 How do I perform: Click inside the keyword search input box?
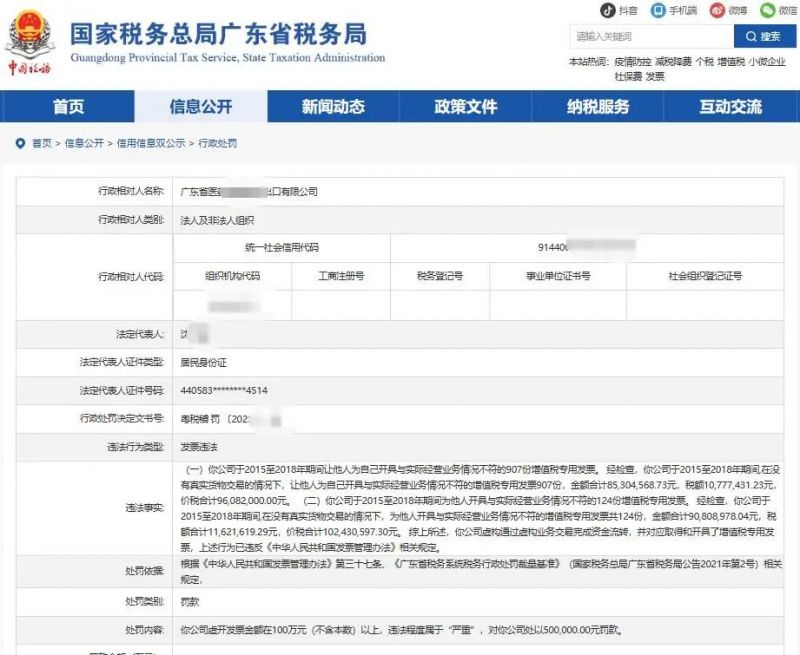tap(650, 36)
